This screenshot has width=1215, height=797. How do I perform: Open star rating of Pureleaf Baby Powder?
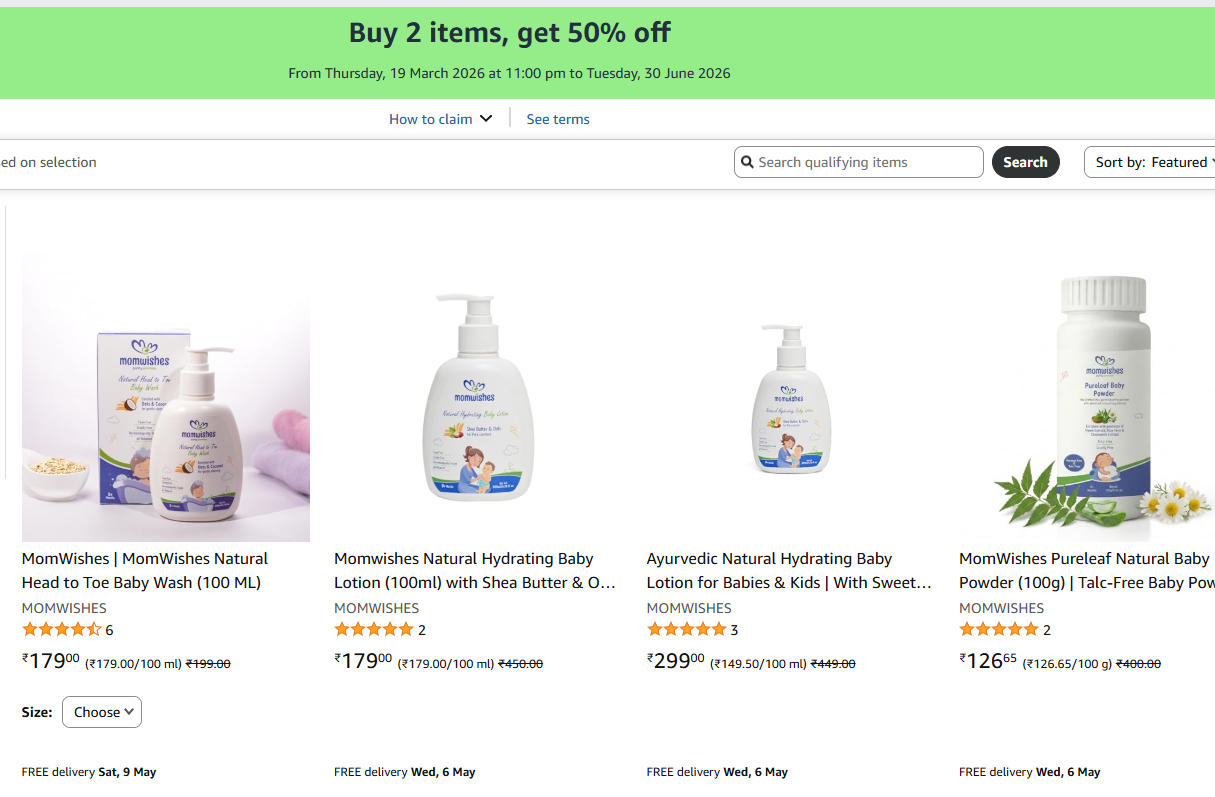point(999,630)
